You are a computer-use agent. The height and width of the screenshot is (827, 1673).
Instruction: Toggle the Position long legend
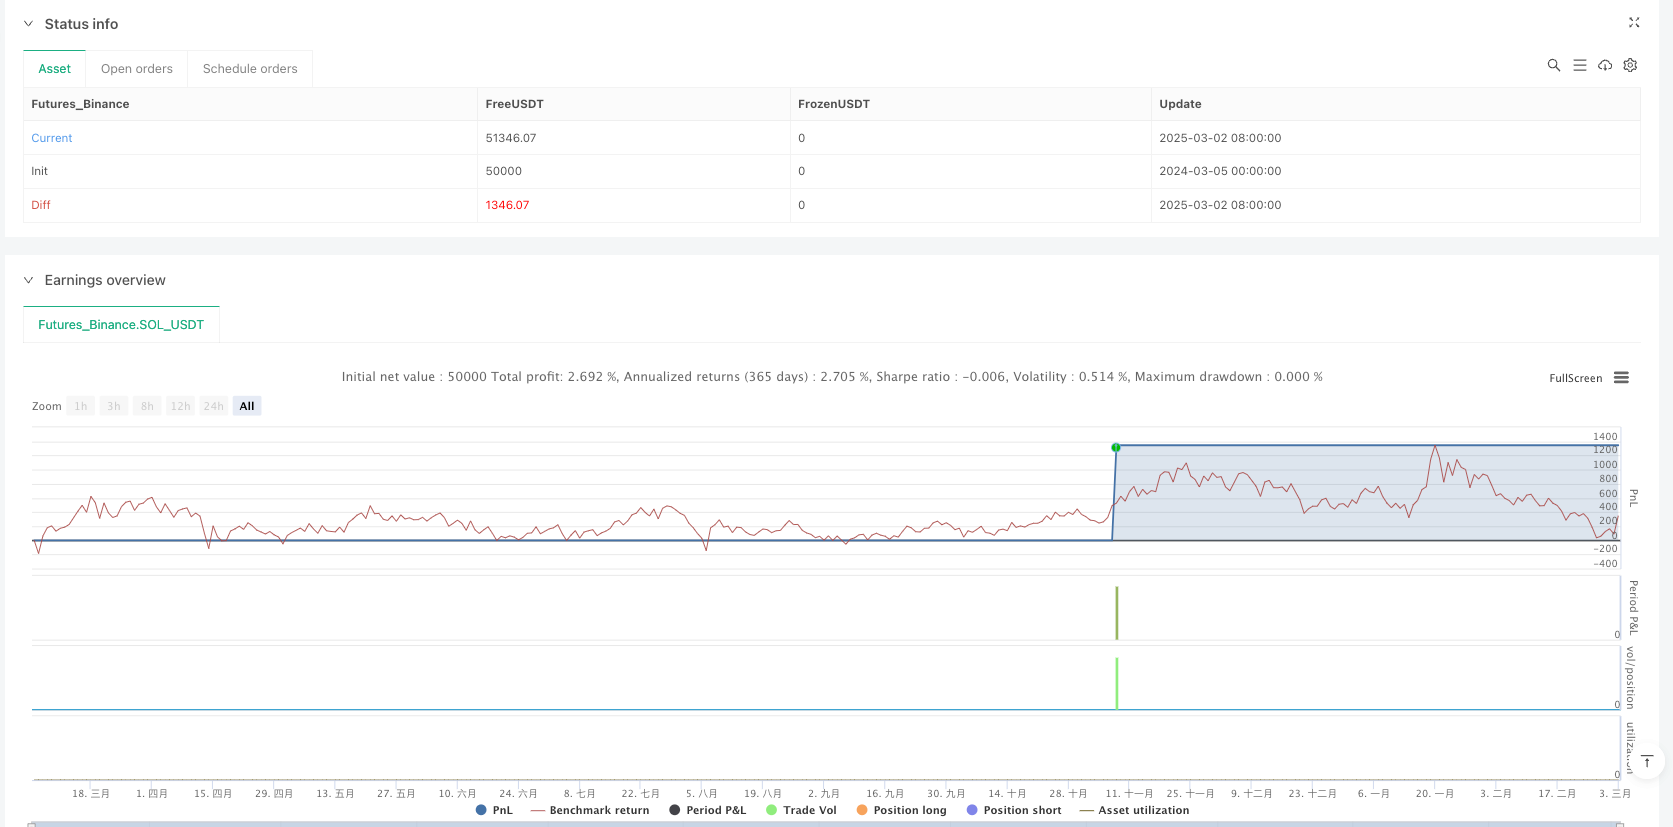(901, 810)
